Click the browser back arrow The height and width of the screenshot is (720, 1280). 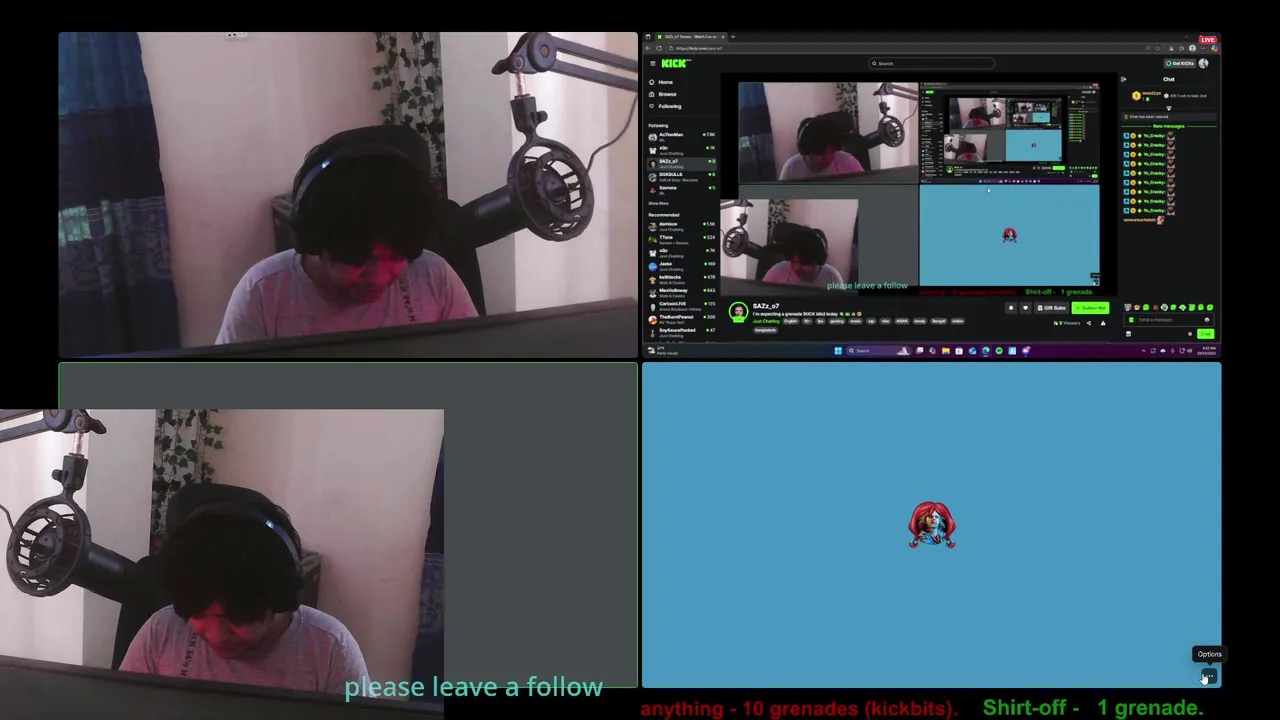(x=648, y=48)
